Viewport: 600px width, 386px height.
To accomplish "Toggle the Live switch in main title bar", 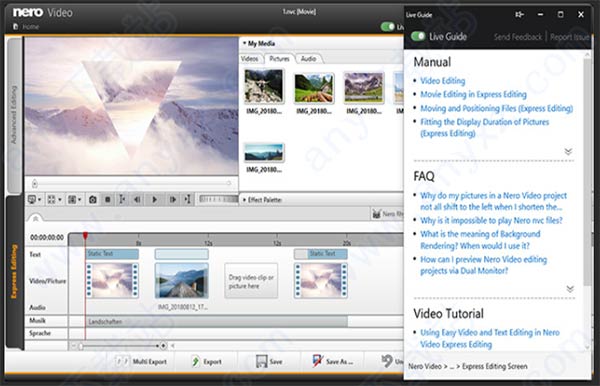I will (388, 27).
